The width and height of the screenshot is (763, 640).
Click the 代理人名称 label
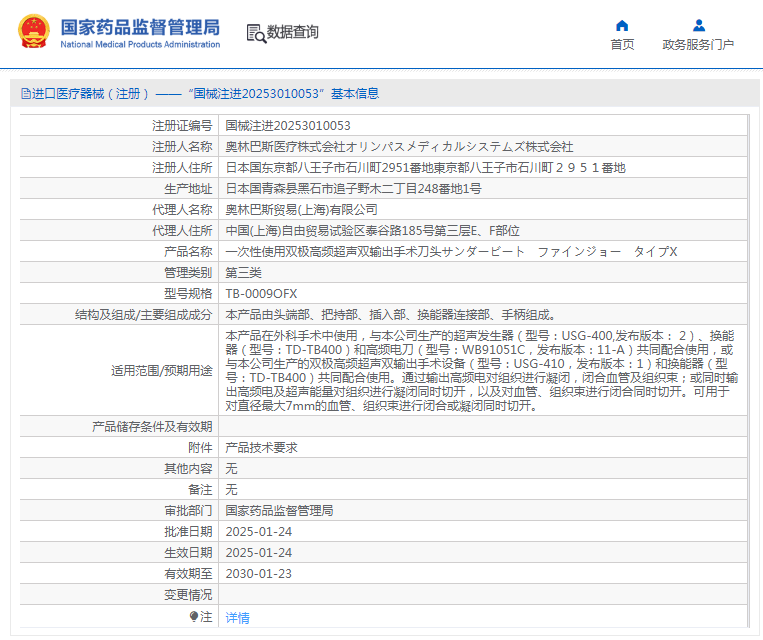pyautogui.click(x=182, y=209)
